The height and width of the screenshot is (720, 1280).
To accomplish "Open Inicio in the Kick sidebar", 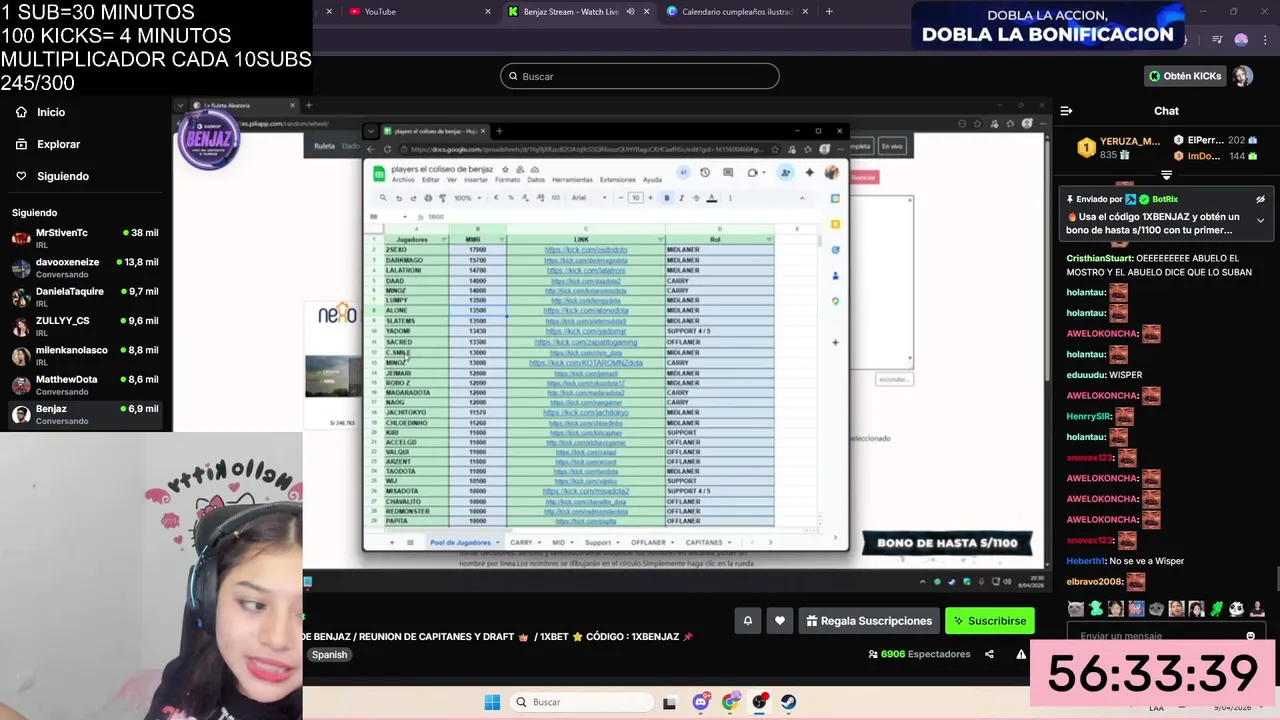I will pos(40,112).
